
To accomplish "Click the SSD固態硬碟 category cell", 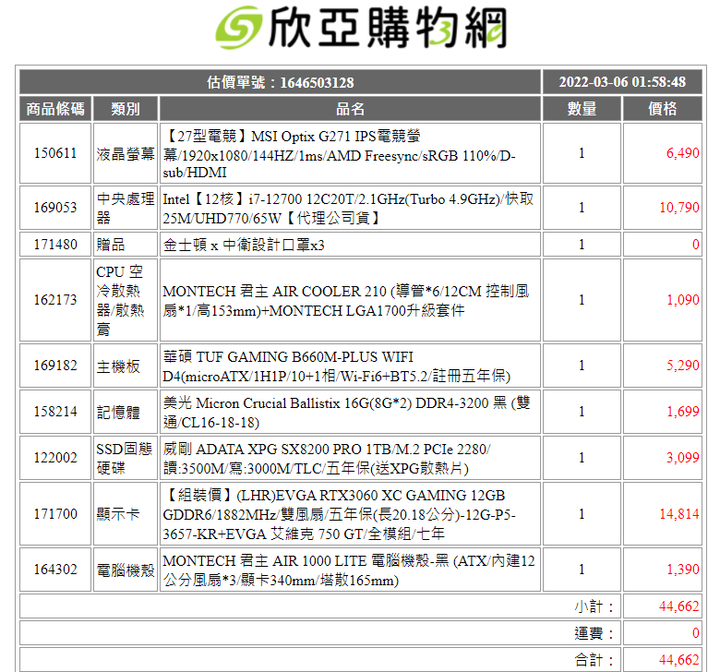I will tap(125, 458).
